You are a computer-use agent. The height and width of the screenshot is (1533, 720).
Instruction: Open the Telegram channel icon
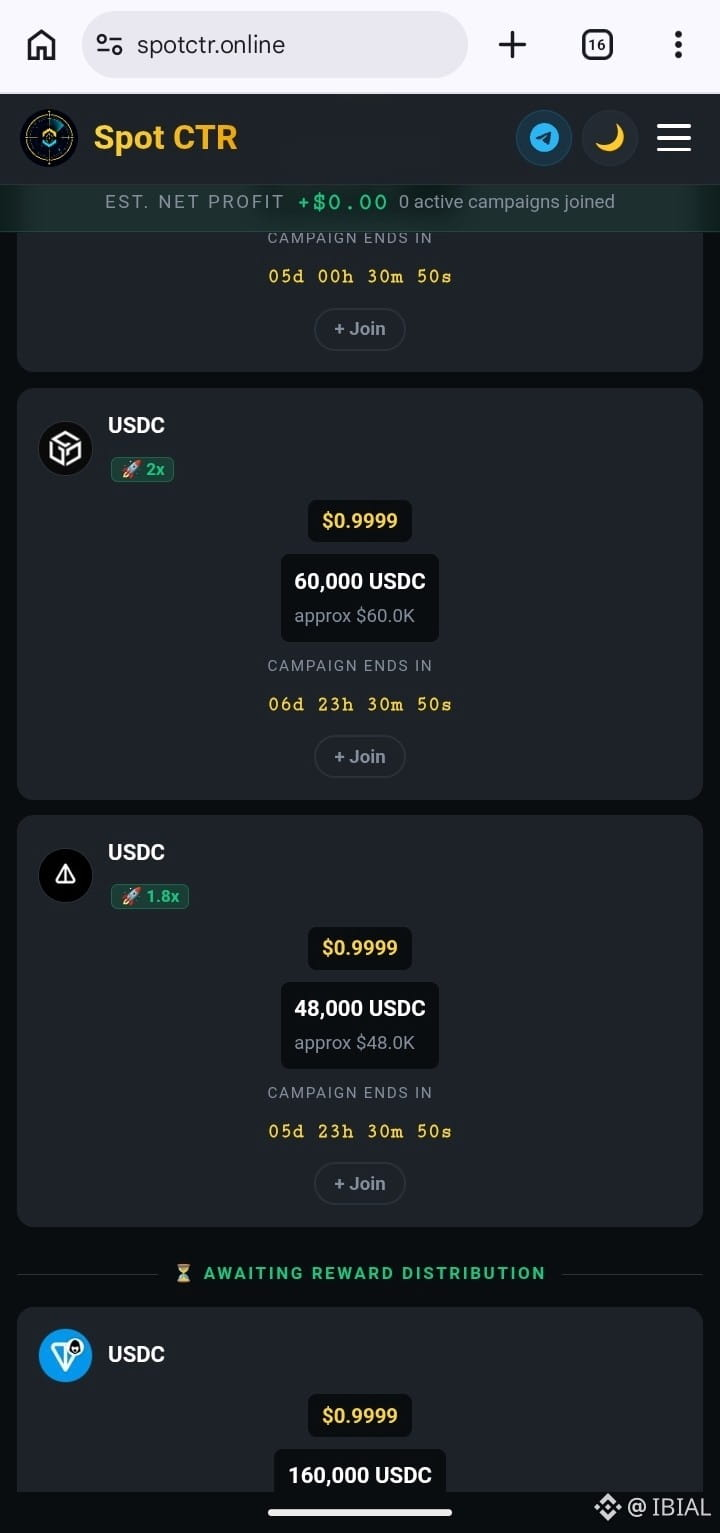(544, 138)
